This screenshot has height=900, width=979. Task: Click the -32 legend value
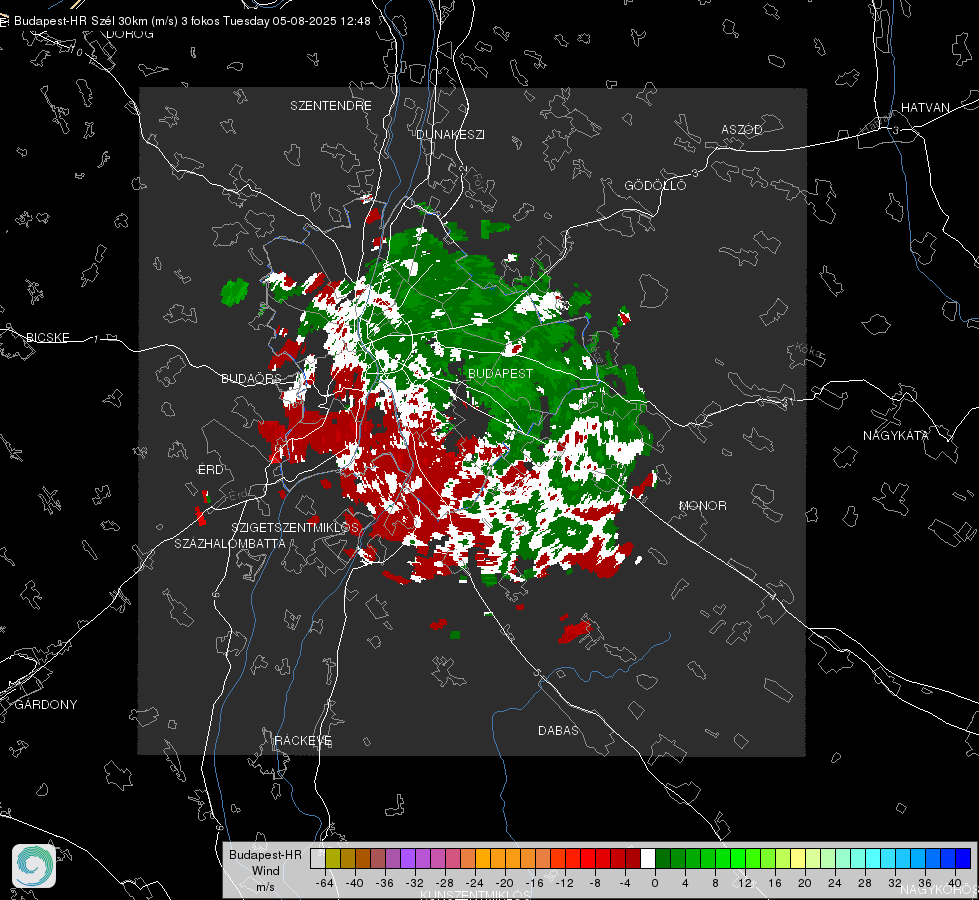415,883
